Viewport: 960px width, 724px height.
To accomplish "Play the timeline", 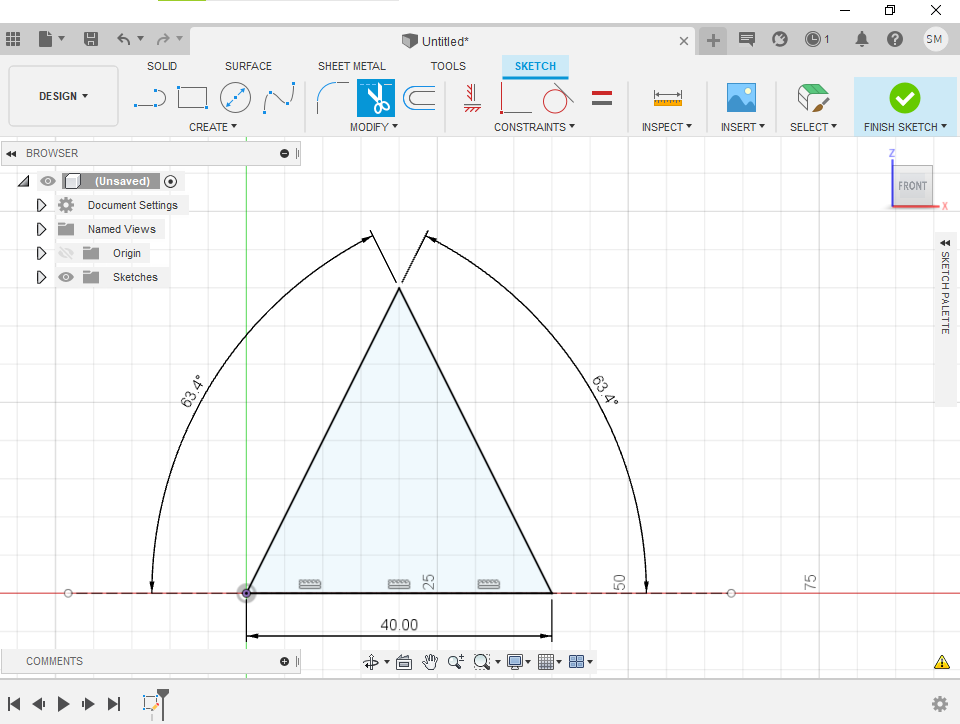I will coord(63,704).
